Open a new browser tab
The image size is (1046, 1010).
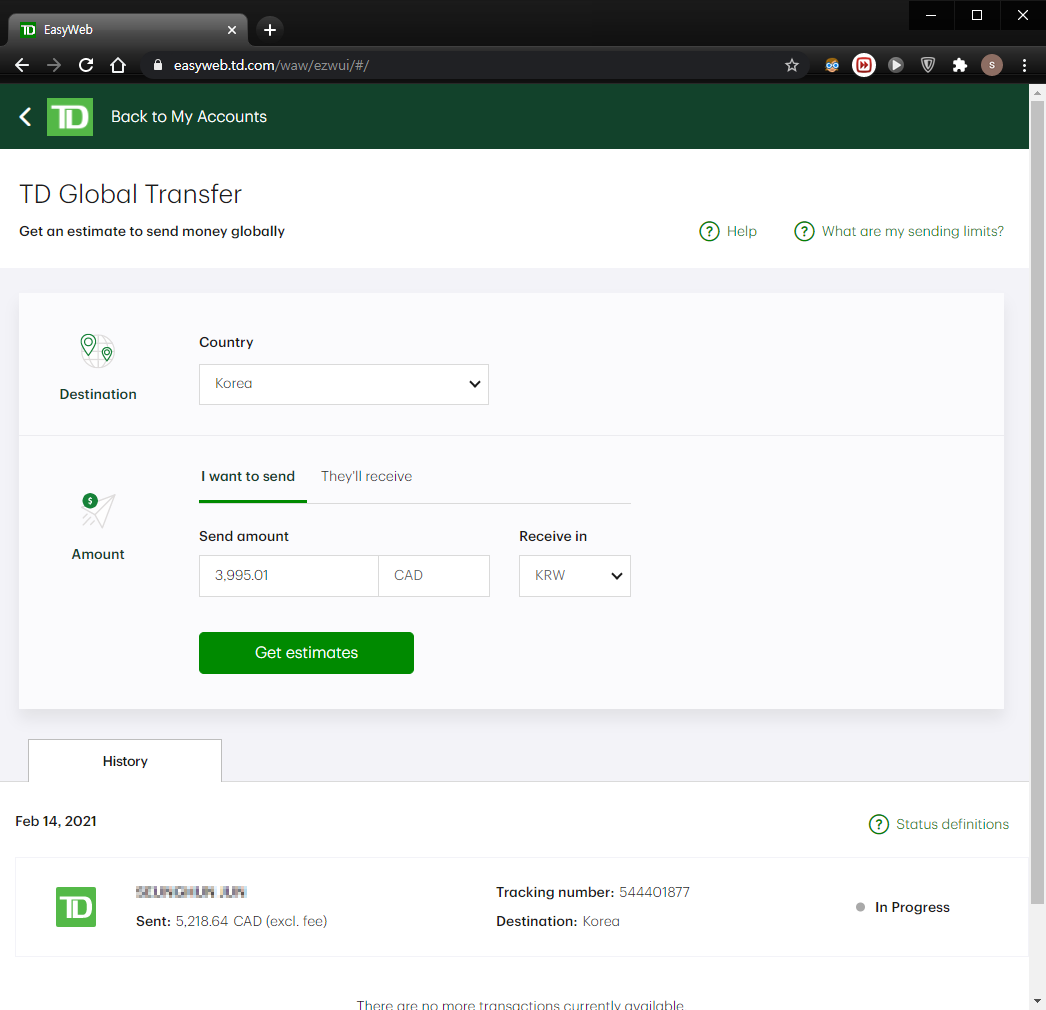point(270,30)
